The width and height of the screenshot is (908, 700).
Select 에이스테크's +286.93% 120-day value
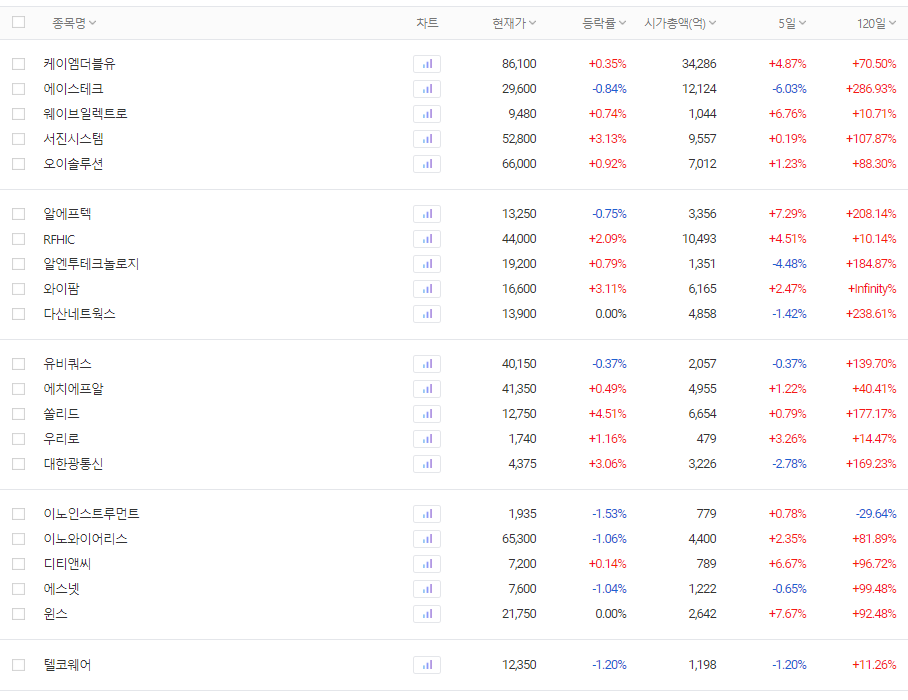(x=871, y=89)
